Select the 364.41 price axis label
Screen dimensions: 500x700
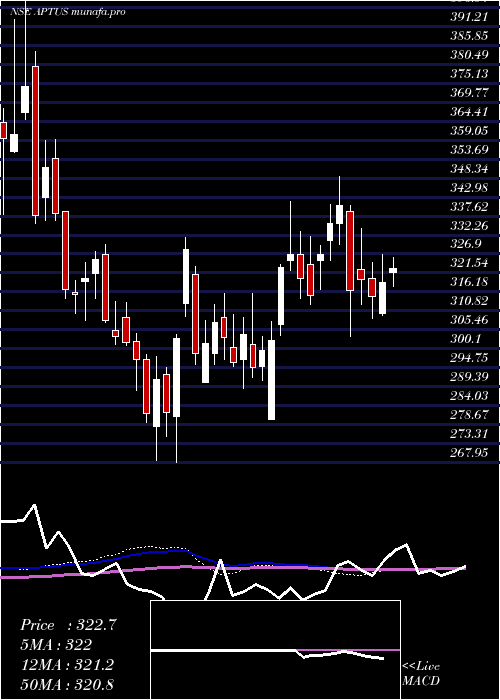(469, 111)
